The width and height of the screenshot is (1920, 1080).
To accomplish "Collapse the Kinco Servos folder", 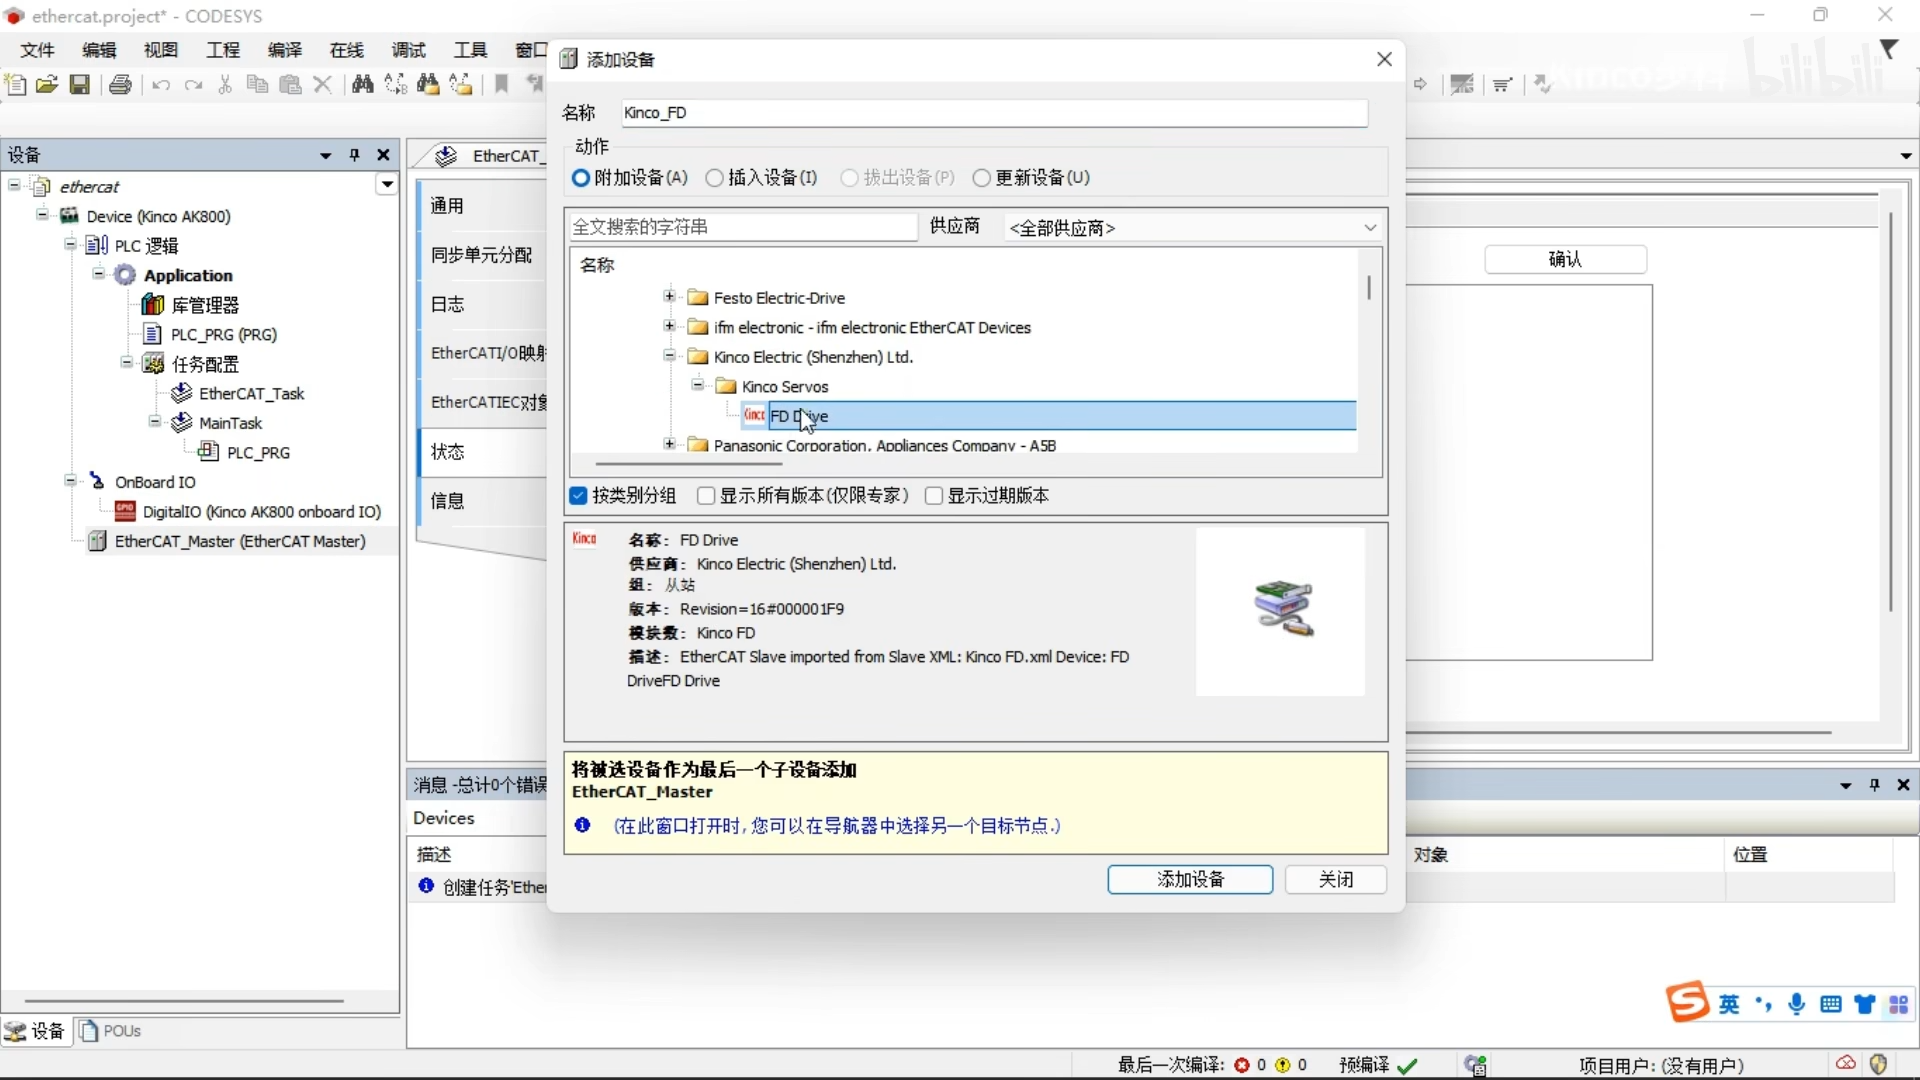I will click(x=697, y=385).
